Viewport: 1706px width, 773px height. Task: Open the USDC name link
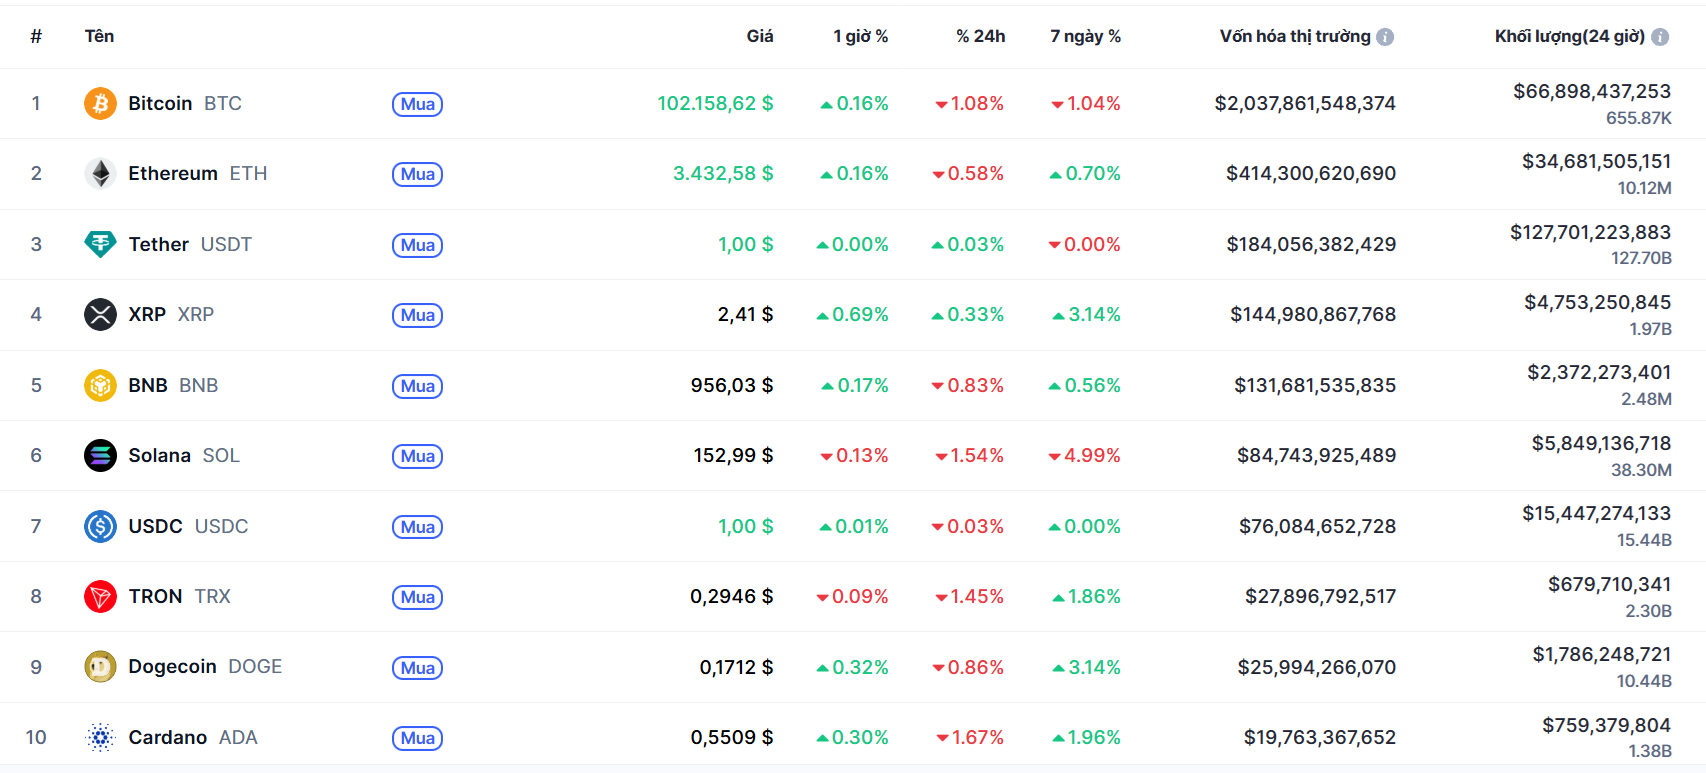coord(188,526)
